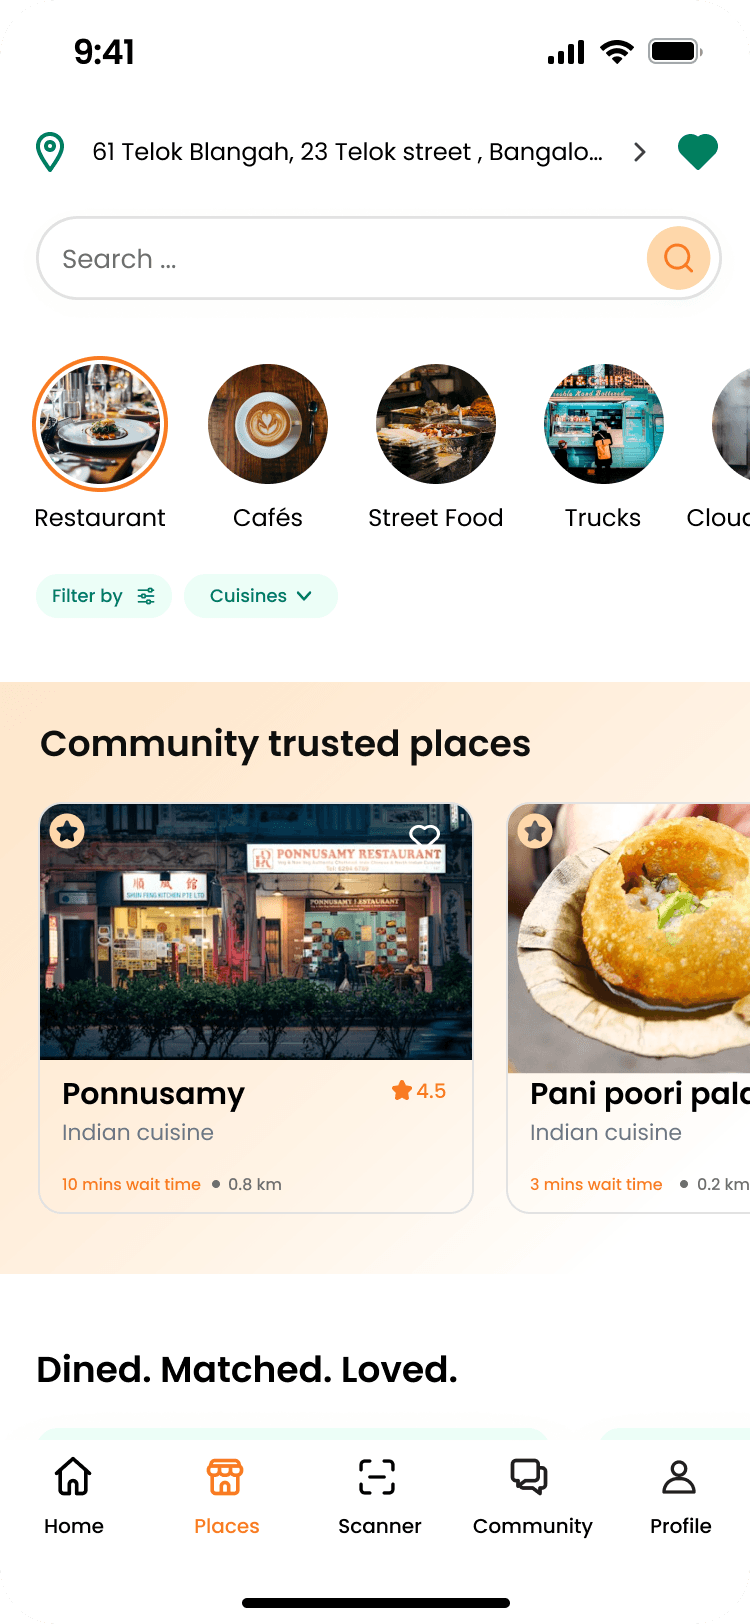Open the Ponnusamy restaurant photo
This screenshot has width=750, height=1624.
pyautogui.click(x=256, y=932)
